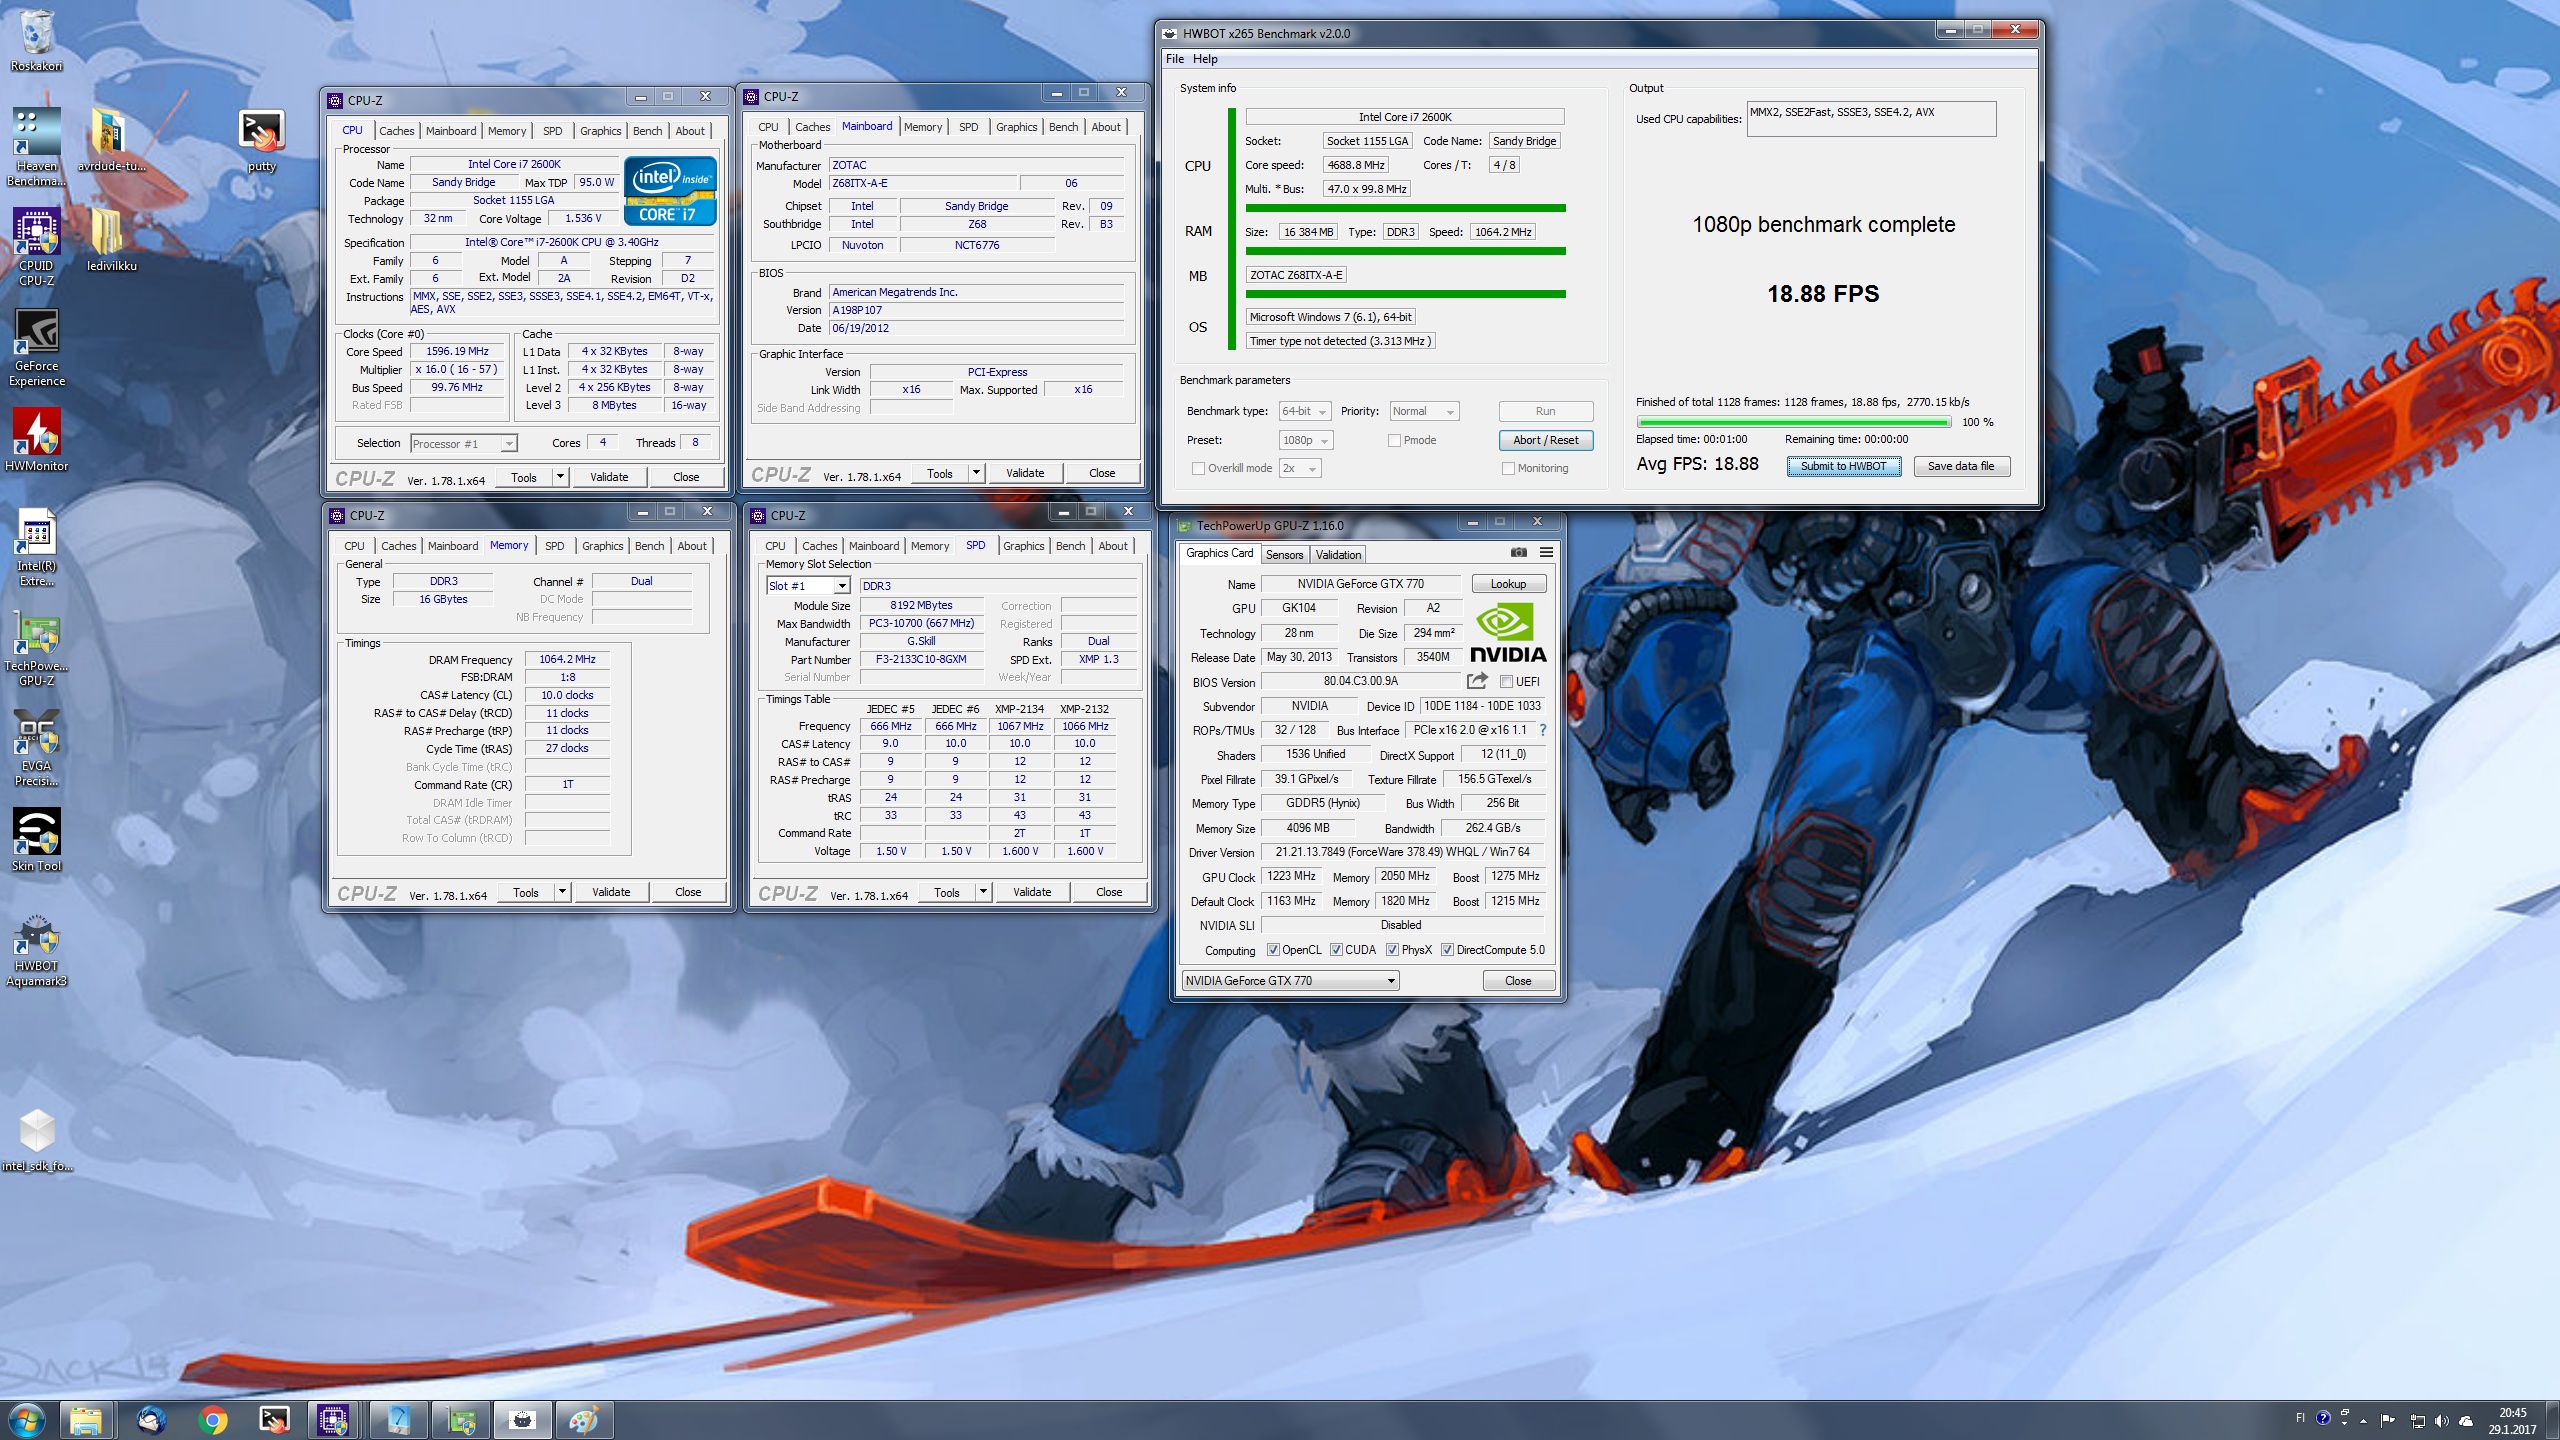Viewport: 2560px width, 1440px height.
Task: Select the GeForce Experience desktop icon
Action: pyautogui.click(x=36, y=346)
